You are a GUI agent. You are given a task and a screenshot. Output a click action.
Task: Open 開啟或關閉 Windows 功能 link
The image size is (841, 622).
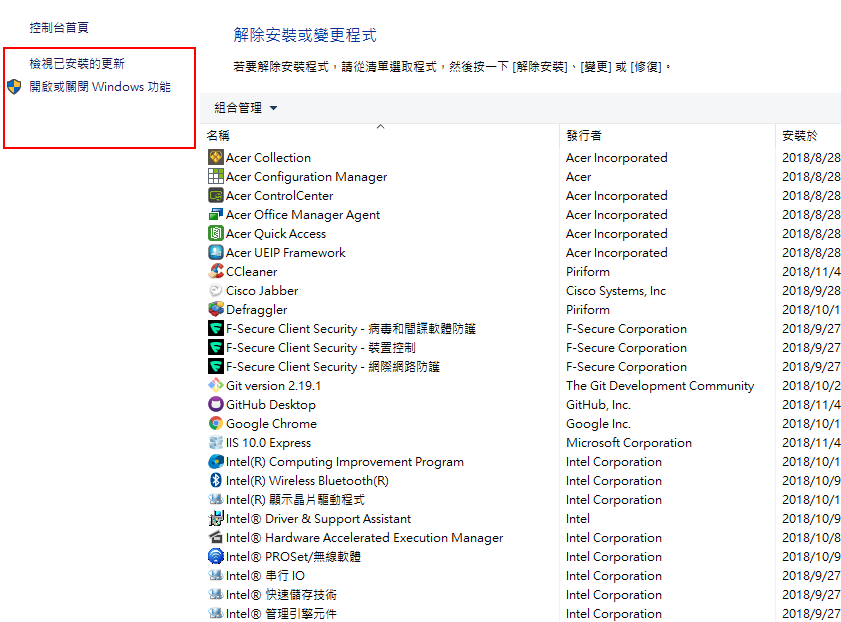coord(100,86)
